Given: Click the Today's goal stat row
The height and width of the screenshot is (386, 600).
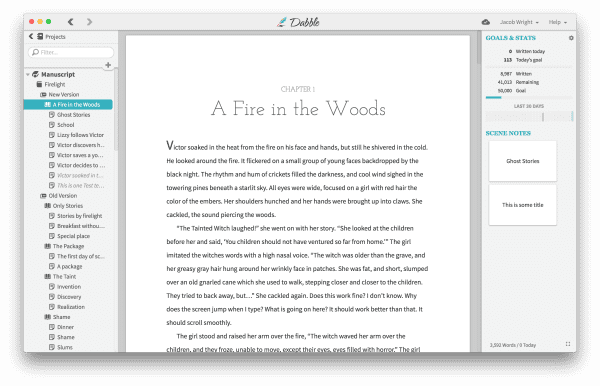Looking at the screenshot, I should click(x=523, y=60).
